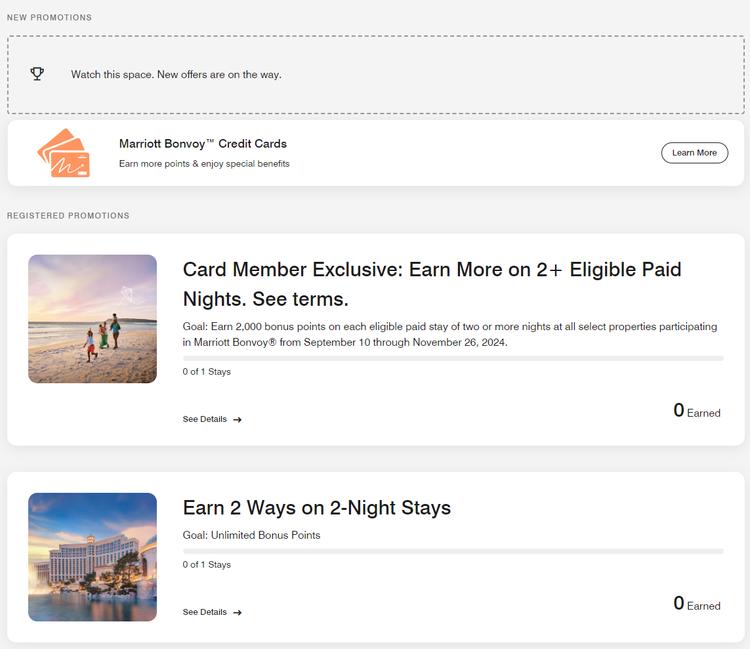Open the beach family photo thumbnail
The height and width of the screenshot is (649, 750).
tap(92, 319)
